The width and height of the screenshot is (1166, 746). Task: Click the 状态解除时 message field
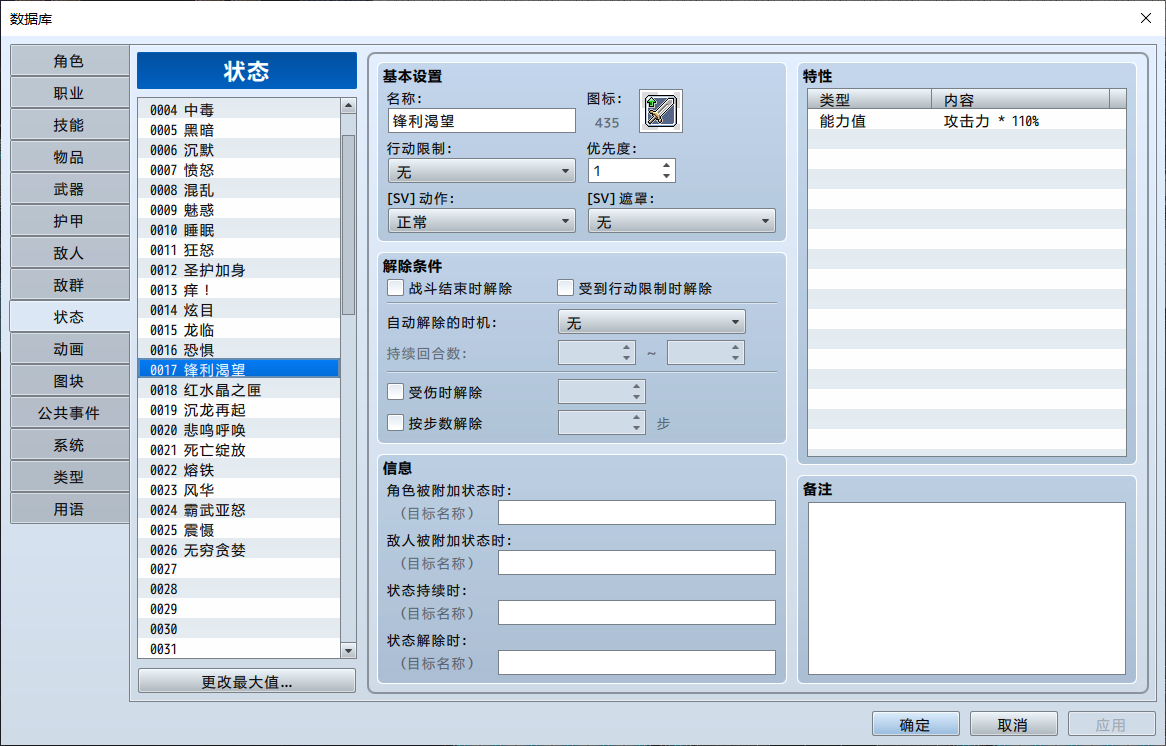[637, 662]
